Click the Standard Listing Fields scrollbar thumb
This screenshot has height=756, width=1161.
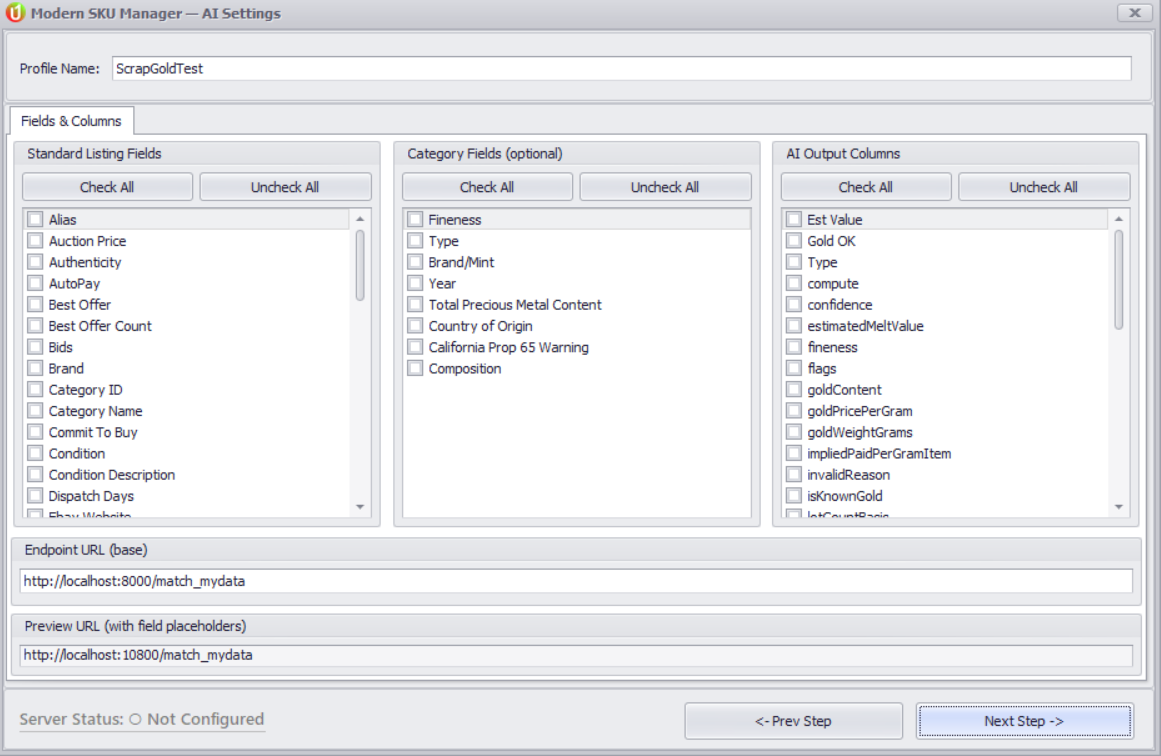360,265
